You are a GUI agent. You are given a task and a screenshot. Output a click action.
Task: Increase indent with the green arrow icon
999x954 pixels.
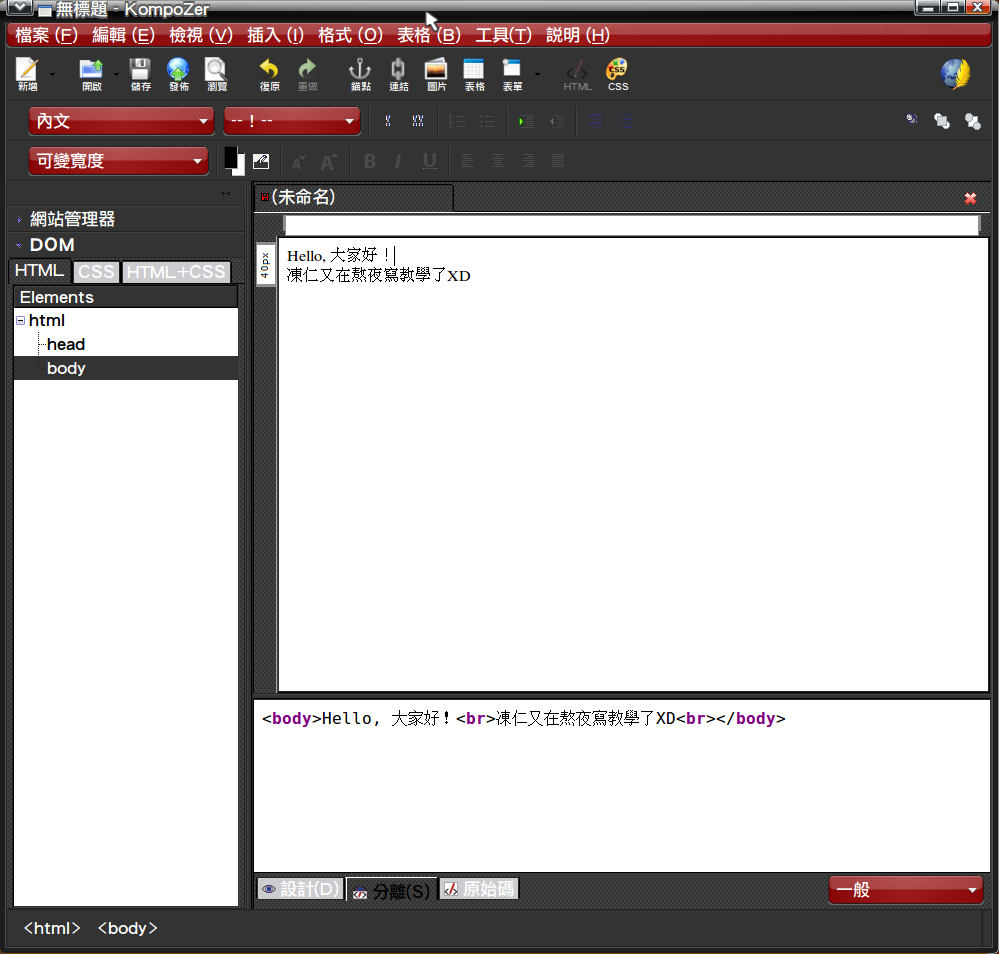pos(526,121)
